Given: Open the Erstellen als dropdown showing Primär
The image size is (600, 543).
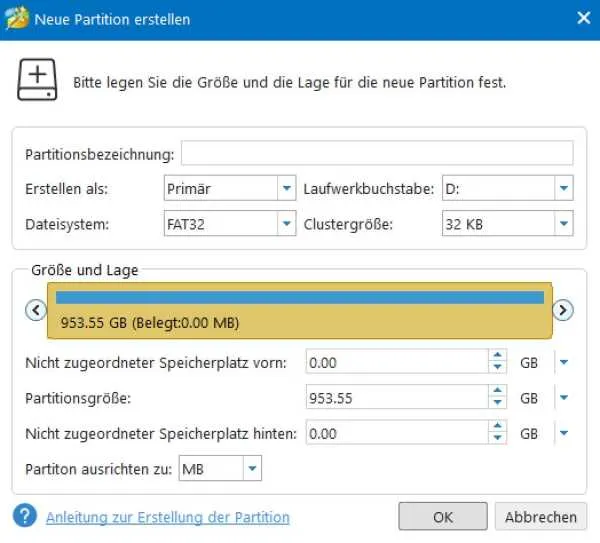Looking at the screenshot, I should pyautogui.click(x=287, y=188).
